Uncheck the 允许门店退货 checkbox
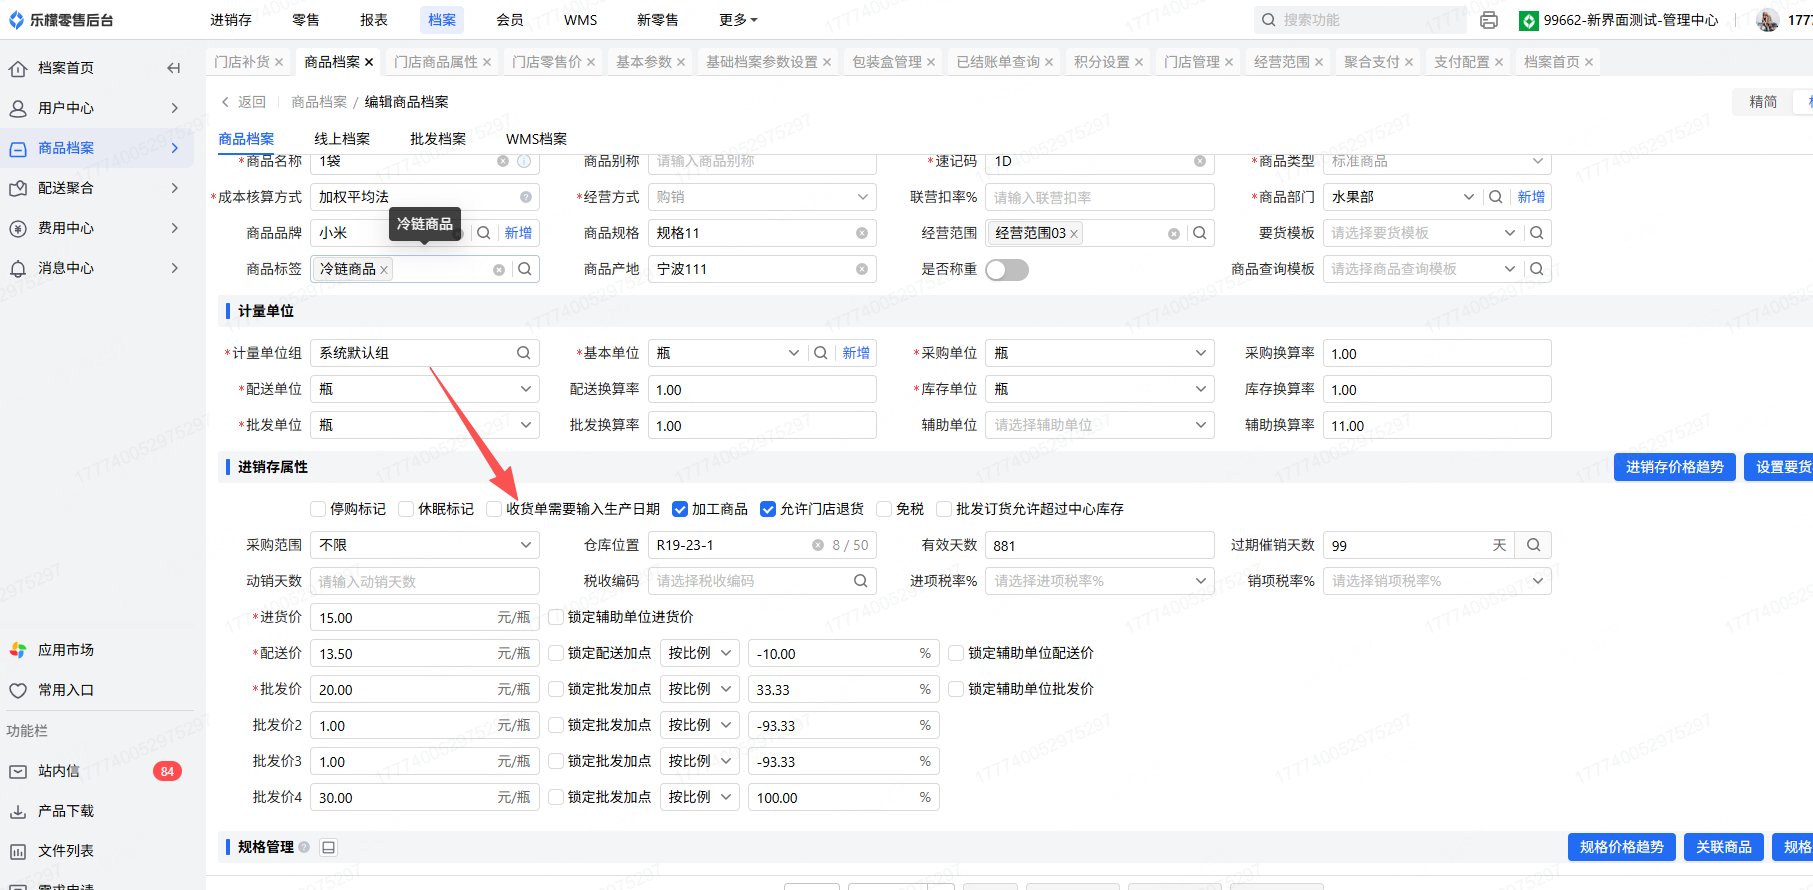The width and height of the screenshot is (1813, 890). (768, 509)
